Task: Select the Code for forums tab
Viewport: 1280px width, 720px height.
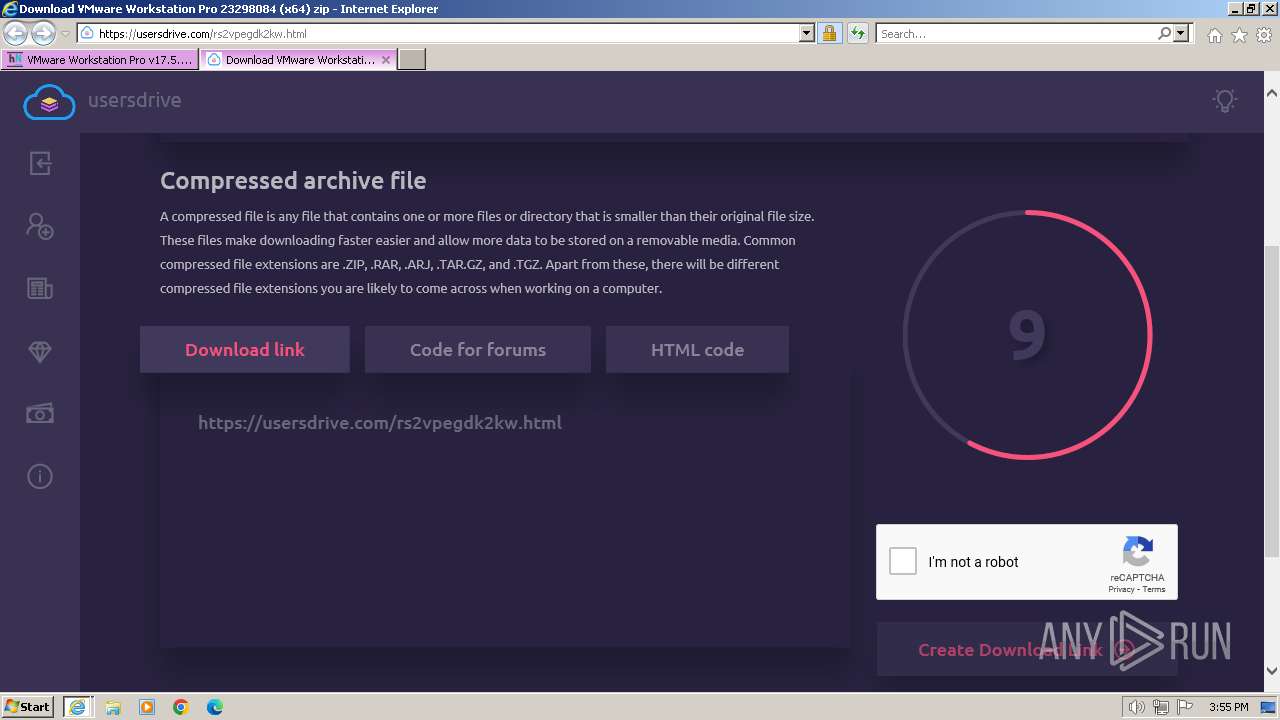Action: [478, 349]
